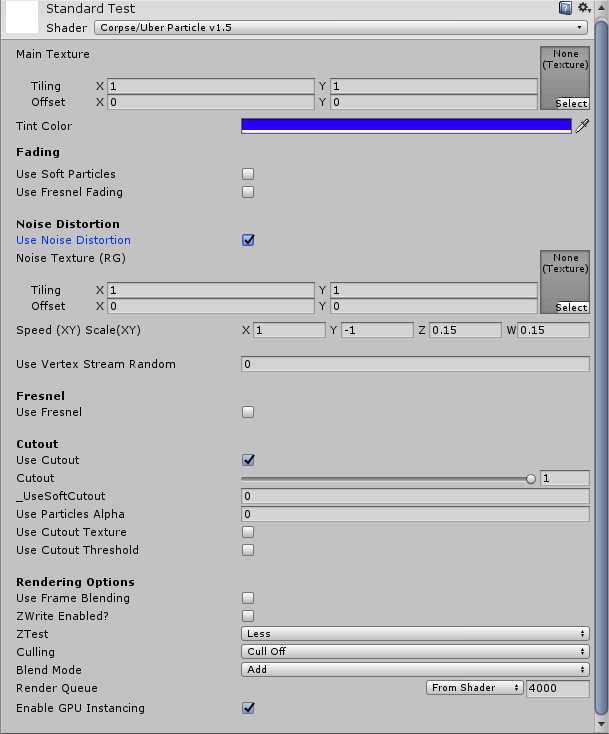Click Speed Scale Z field showing 0.15
Image resolution: width=609 pixels, height=734 pixels.
(465, 330)
